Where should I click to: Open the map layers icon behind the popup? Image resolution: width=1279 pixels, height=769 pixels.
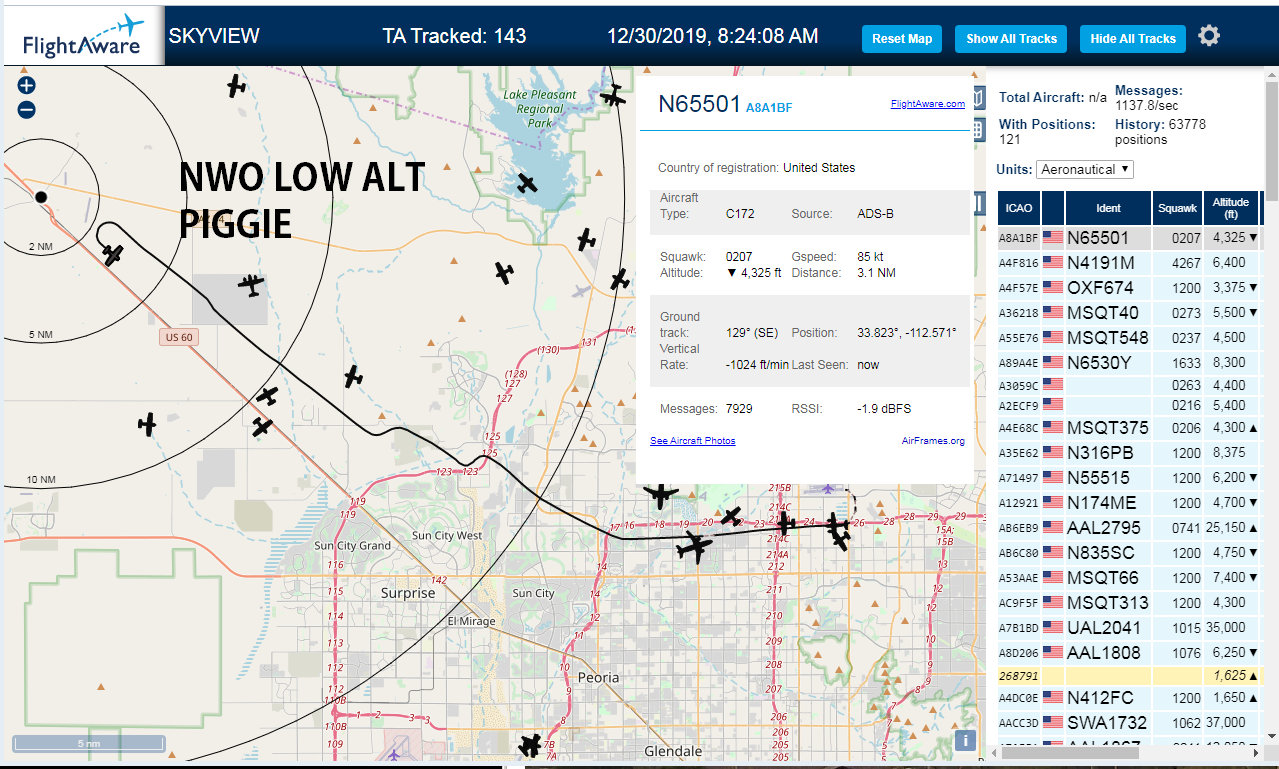pyautogui.click(x=979, y=98)
